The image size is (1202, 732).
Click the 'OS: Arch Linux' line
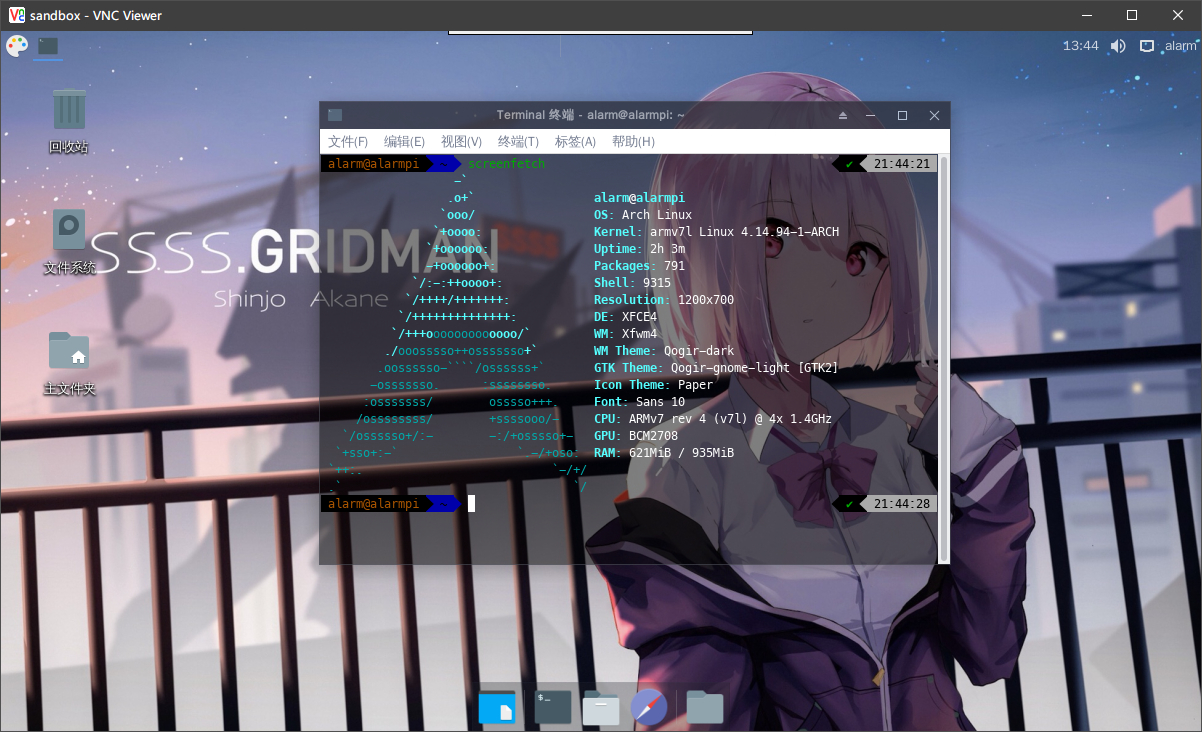click(643, 215)
